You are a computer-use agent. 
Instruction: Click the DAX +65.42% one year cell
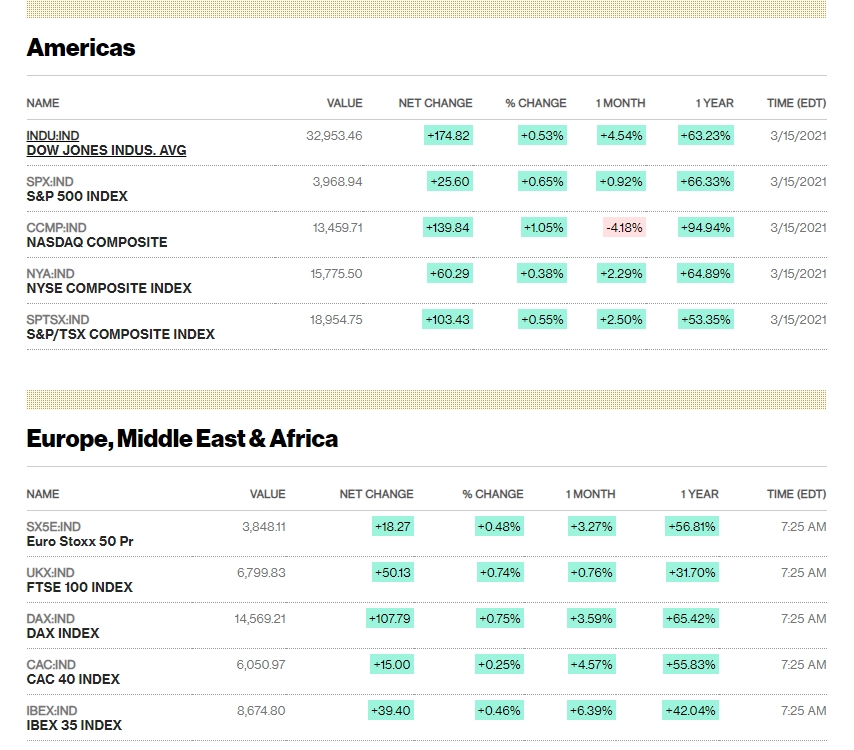(691, 618)
